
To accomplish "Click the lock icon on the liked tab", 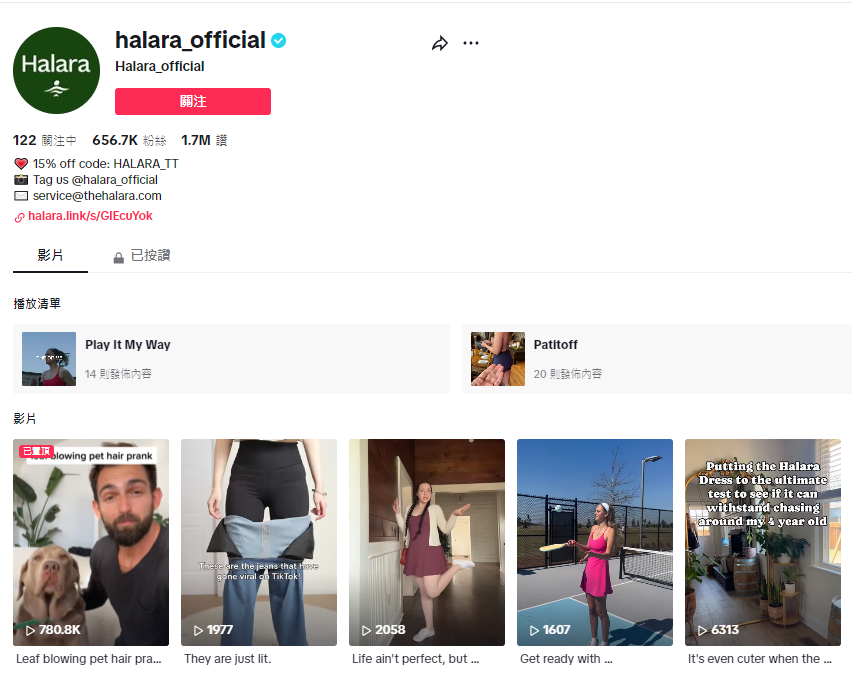I will (x=118, y=257).
